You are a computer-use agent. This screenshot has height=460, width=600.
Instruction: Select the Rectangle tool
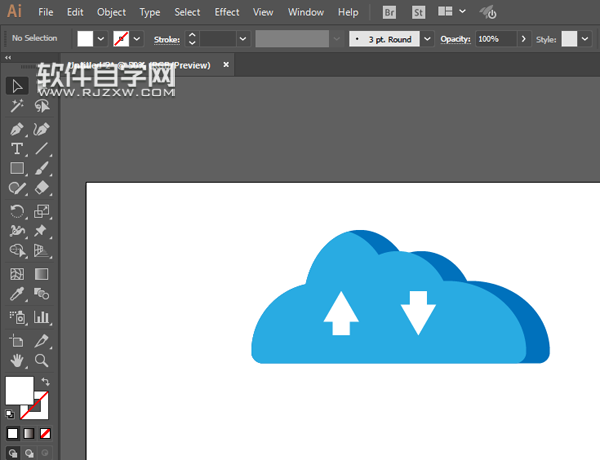coord(17,169)
